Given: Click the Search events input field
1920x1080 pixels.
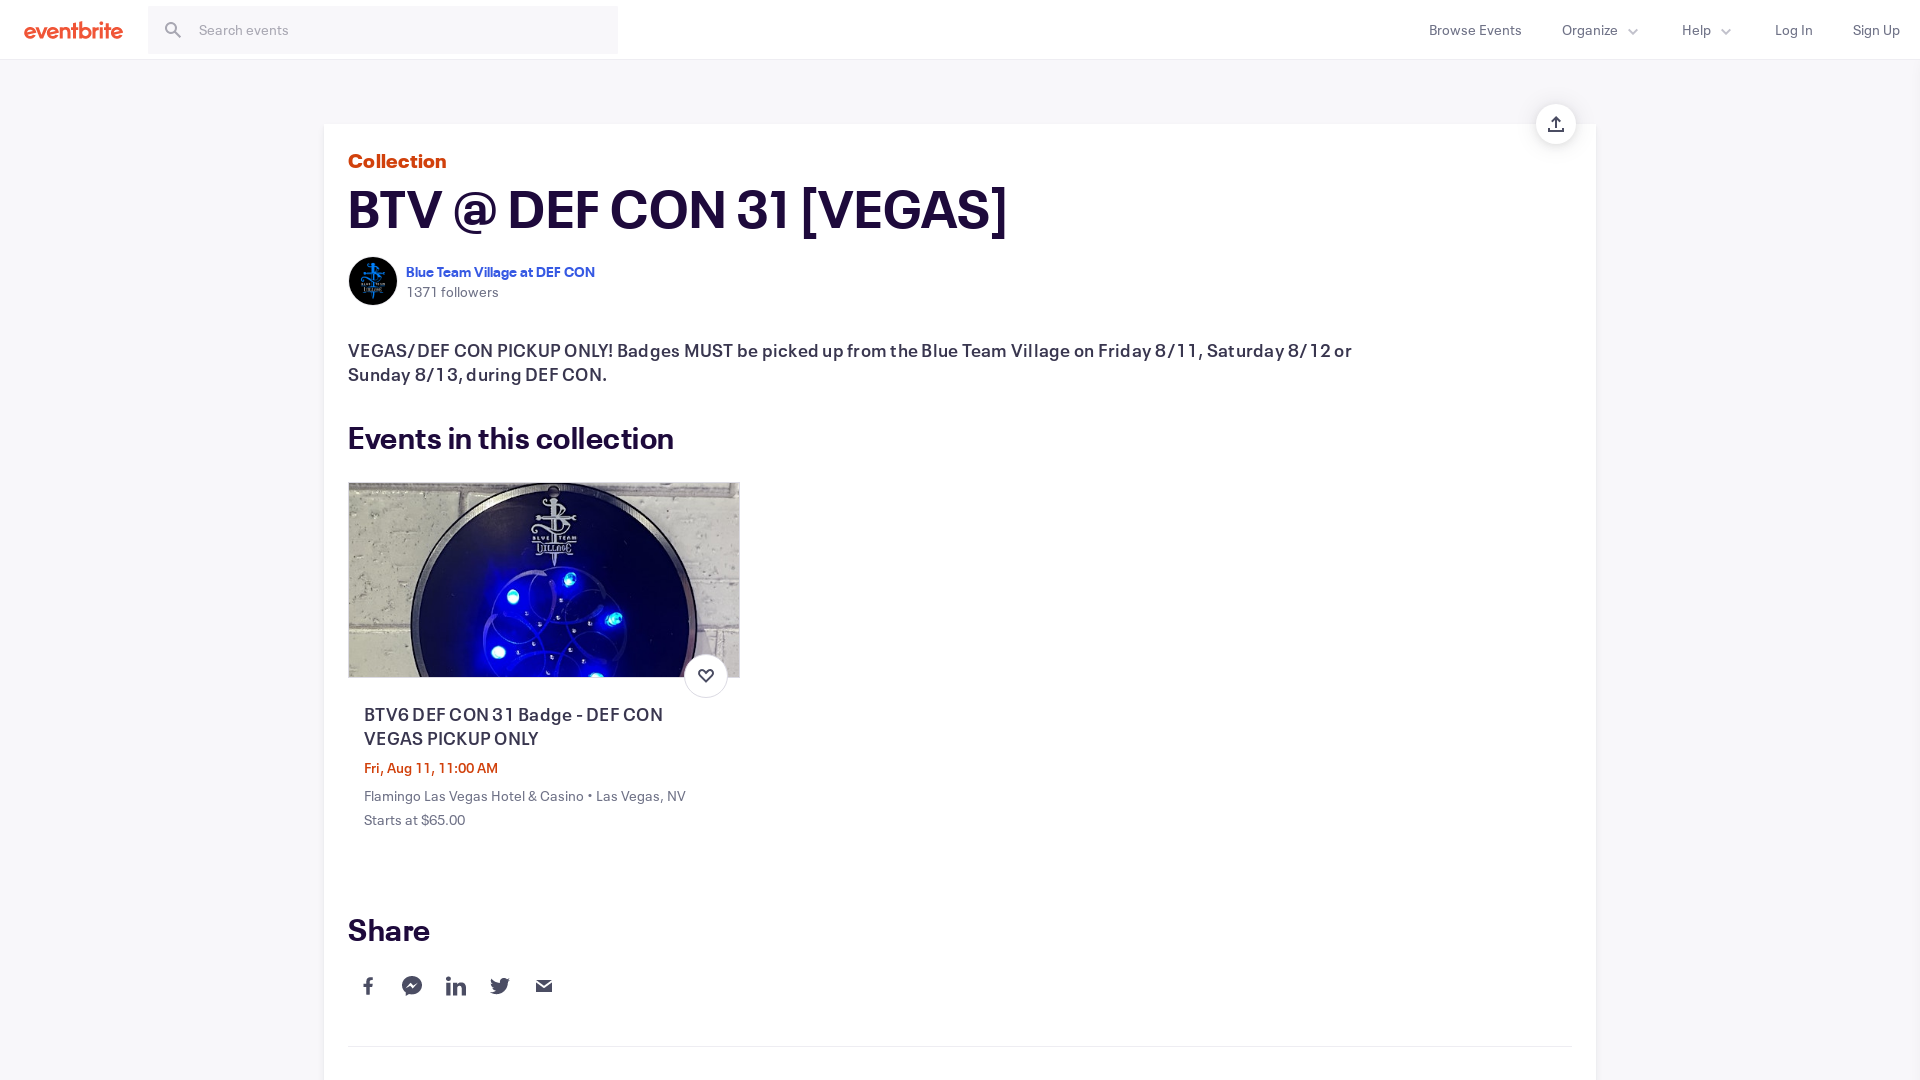Looking at the screenshot, I should [x=382, y=29].
